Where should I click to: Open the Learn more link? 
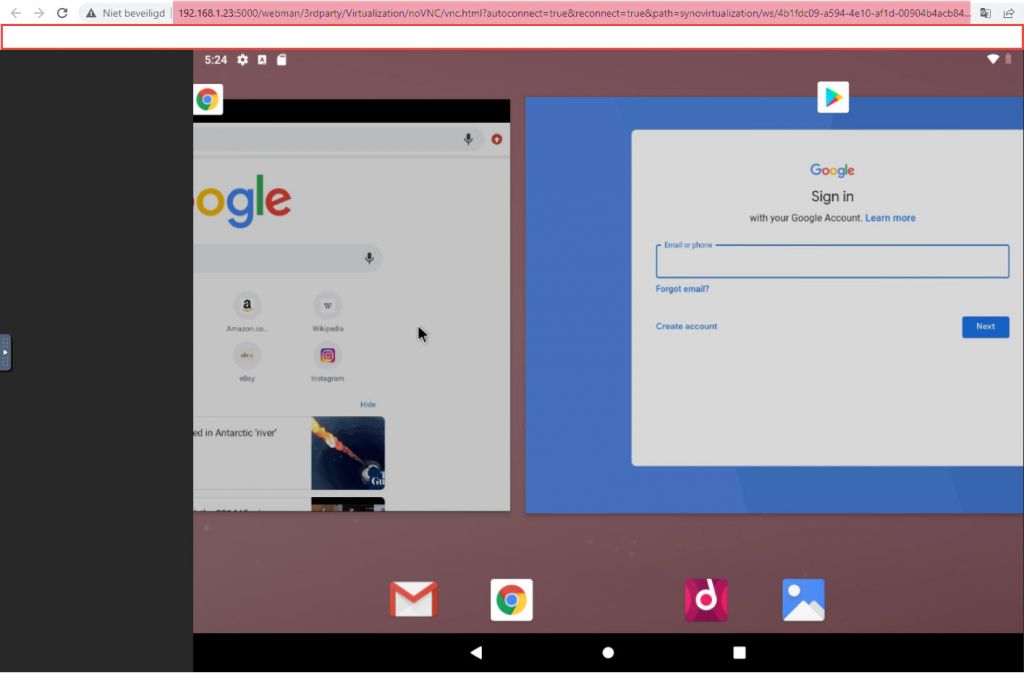[890, 218]
